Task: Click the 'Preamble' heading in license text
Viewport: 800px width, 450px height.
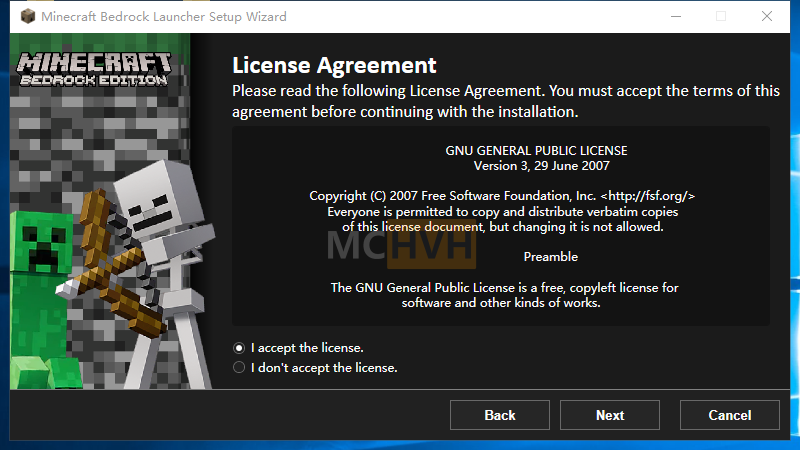Action: (x=551, y=257)
